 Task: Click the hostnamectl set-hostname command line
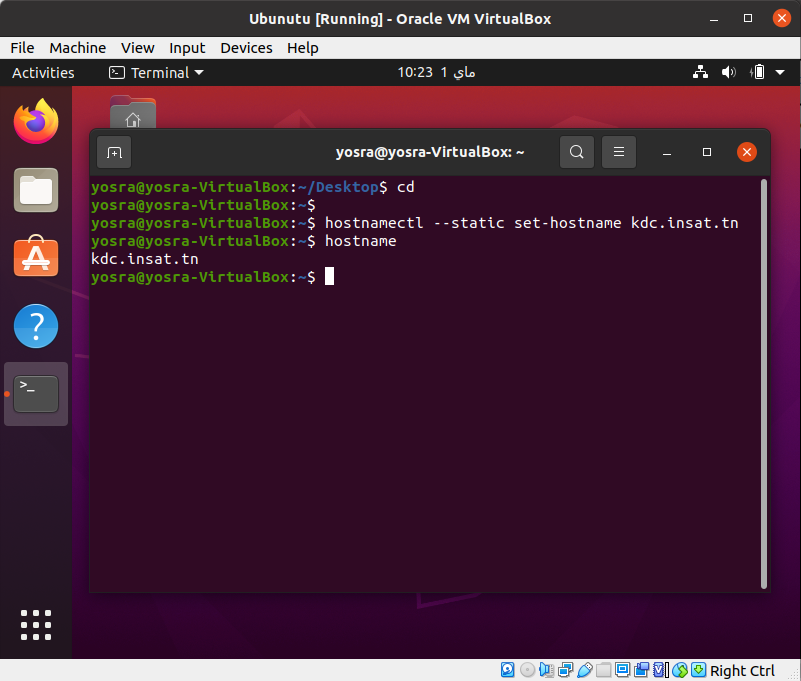coord(414,223)
